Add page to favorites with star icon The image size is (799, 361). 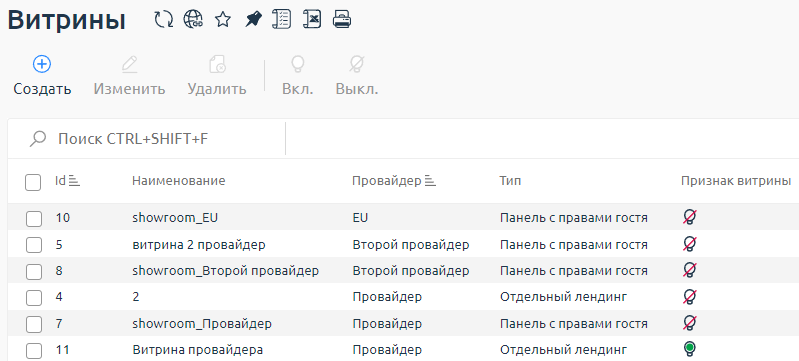click(223, 20)
